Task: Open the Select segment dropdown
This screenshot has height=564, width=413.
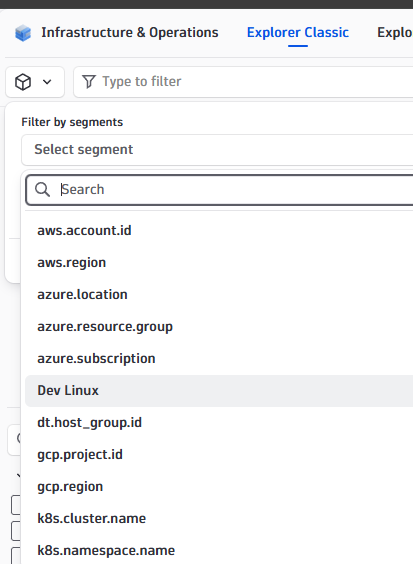Action: point(217,150)
